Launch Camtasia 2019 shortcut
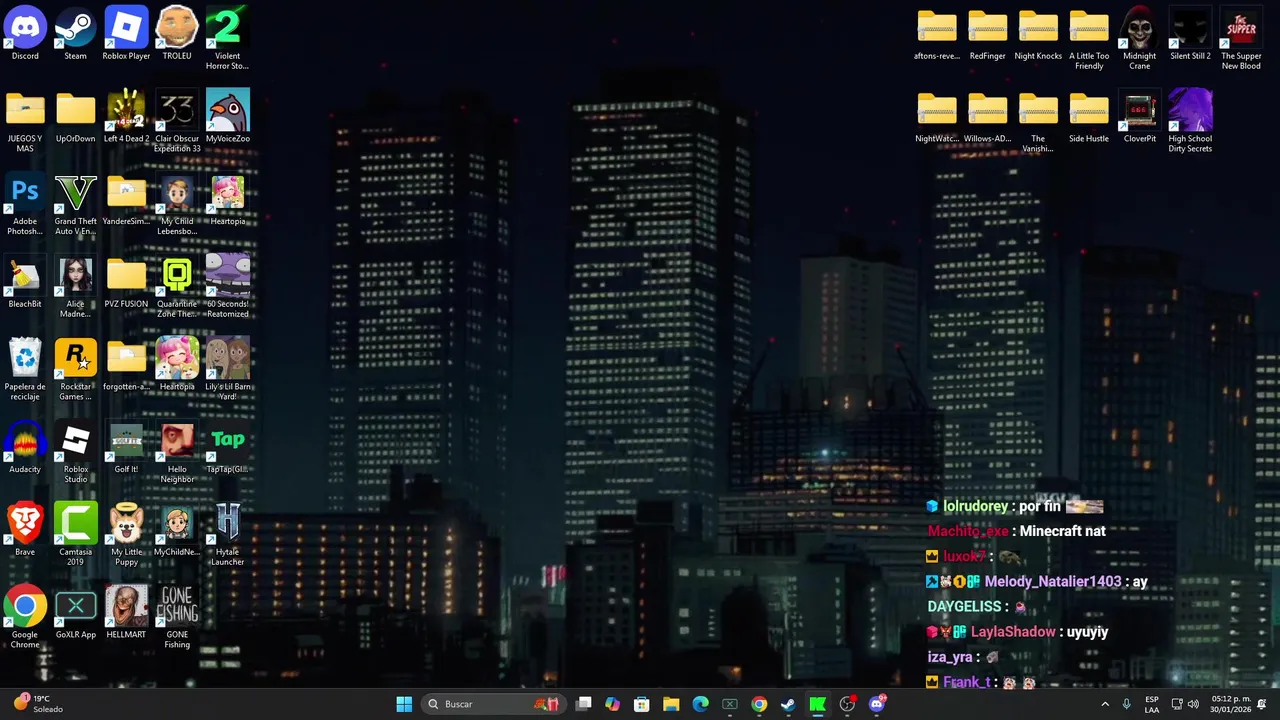The image size is (1280, 720). click(76, 536)
